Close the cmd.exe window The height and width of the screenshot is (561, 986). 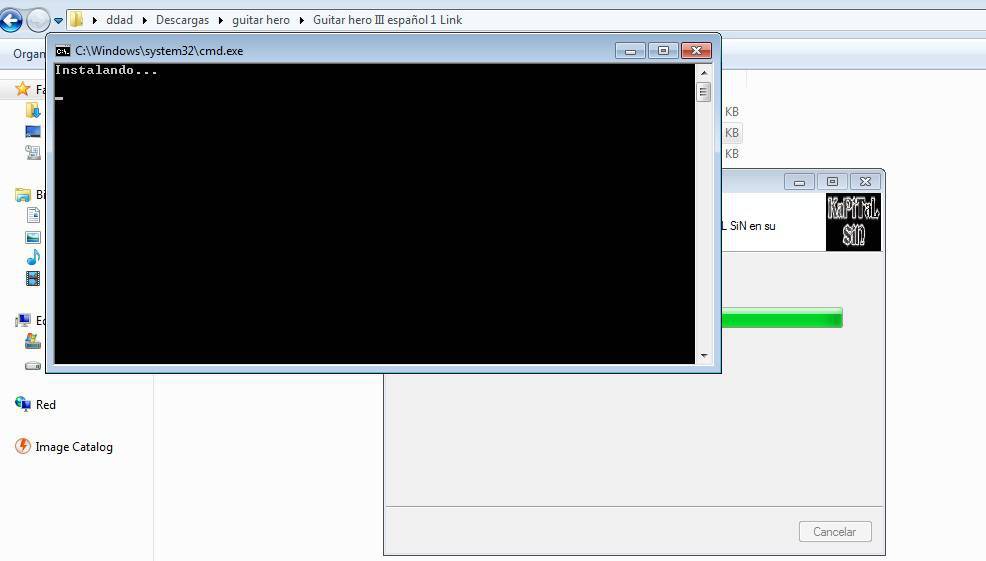click(x=696, y=51)
